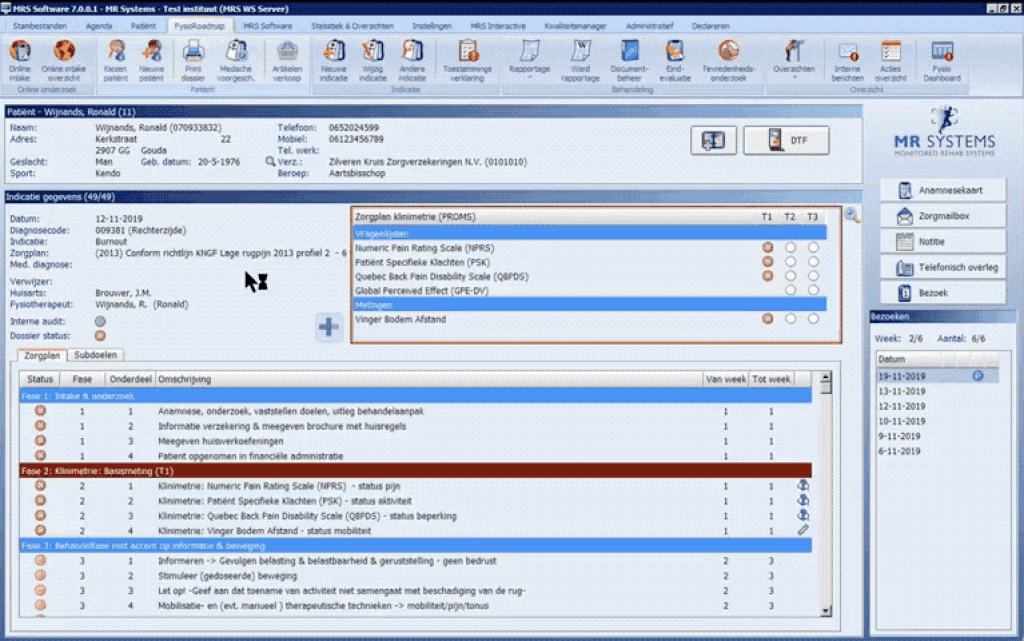Image resolution: width=1024 pixels, height=641 pixels.
Task: Click the blue plus icon beside indication details
Action: coord(330,327)
